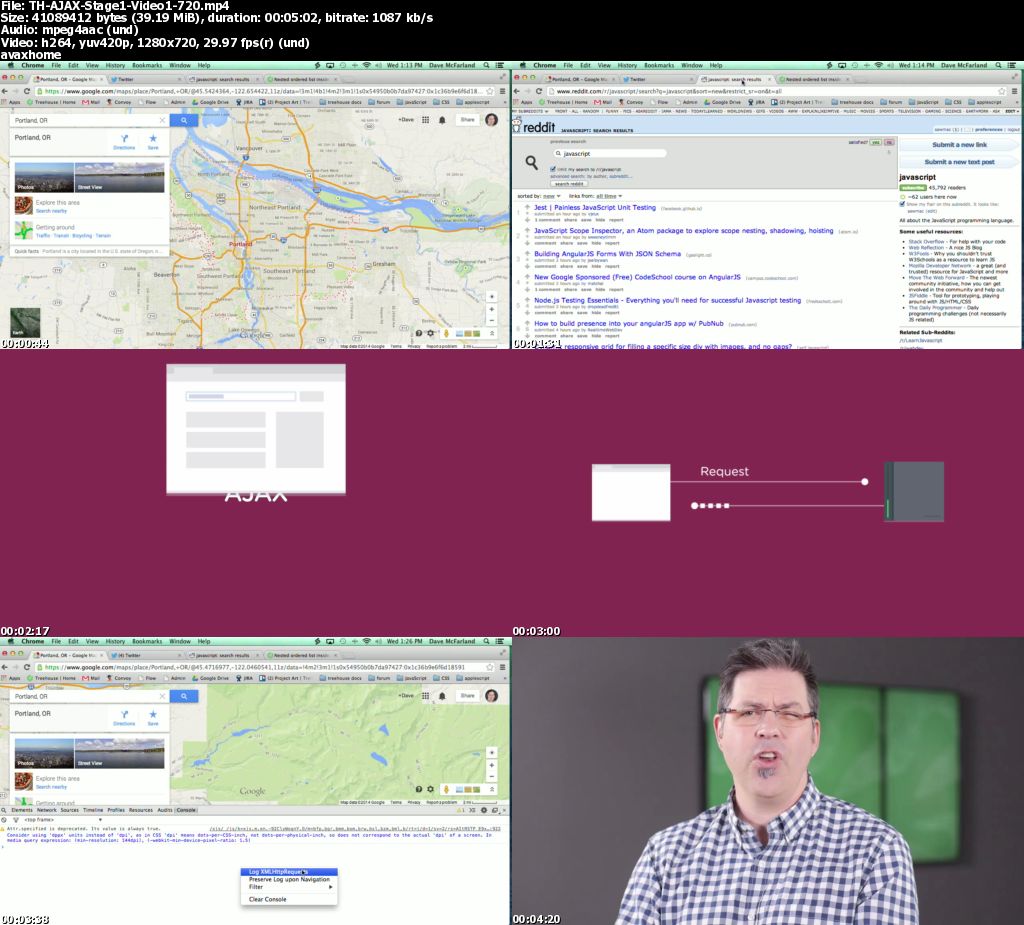Choose 'Clear Console' from the context menu
This screenshot has height=925, width=1024.
289,900
